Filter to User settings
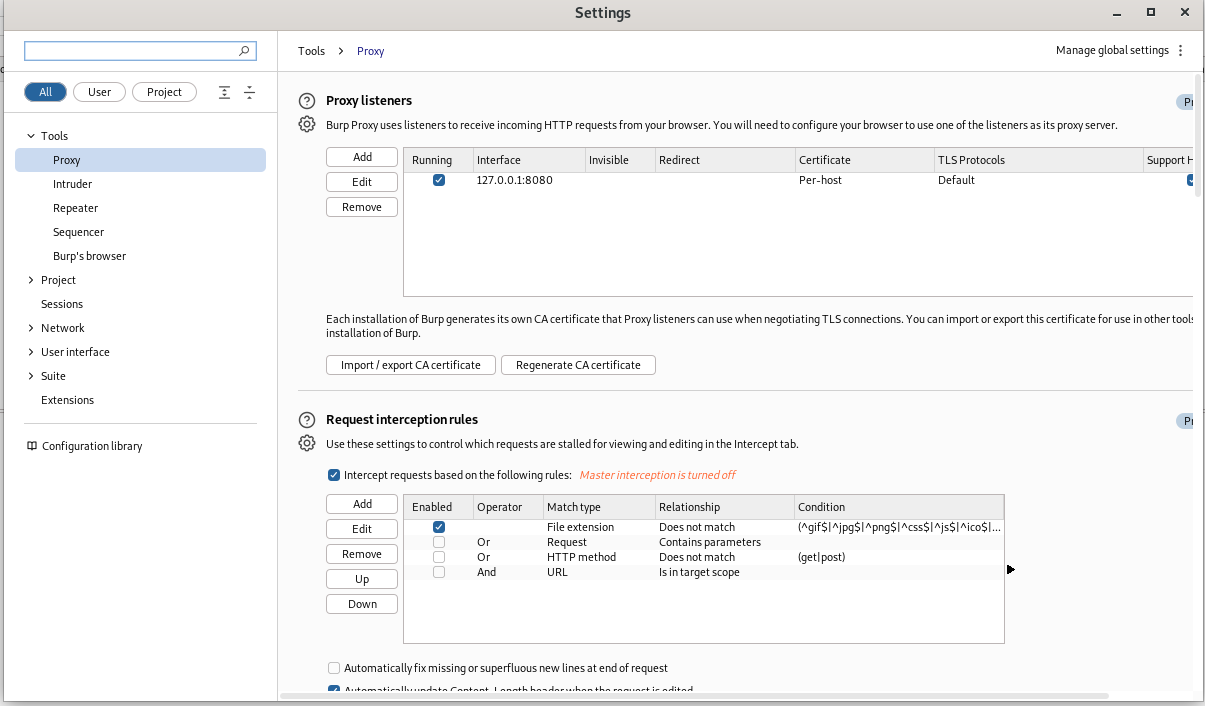This screenshot has width=1205, height=706. coord(99,92)
